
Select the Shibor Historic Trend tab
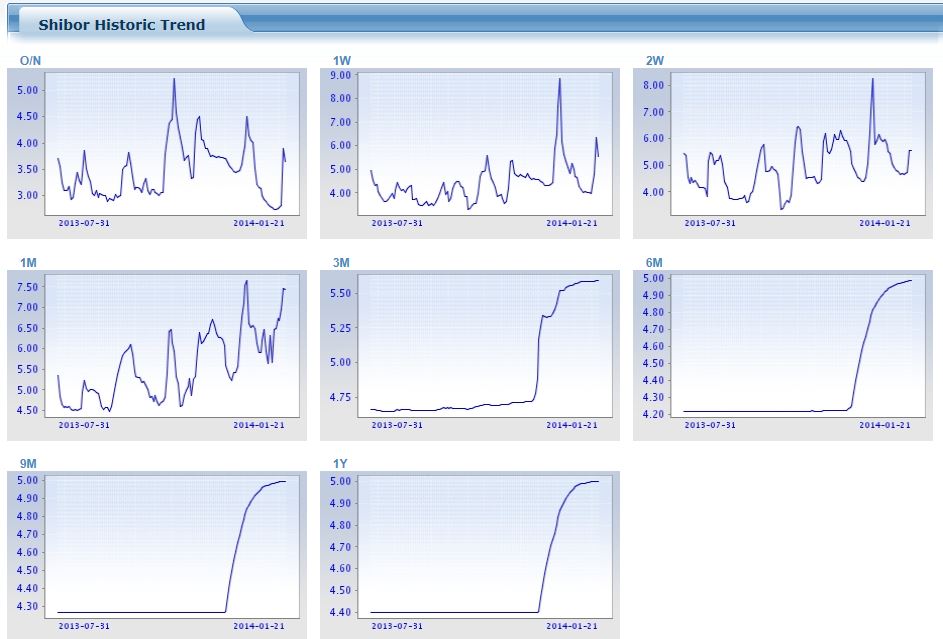coord(121,25)
